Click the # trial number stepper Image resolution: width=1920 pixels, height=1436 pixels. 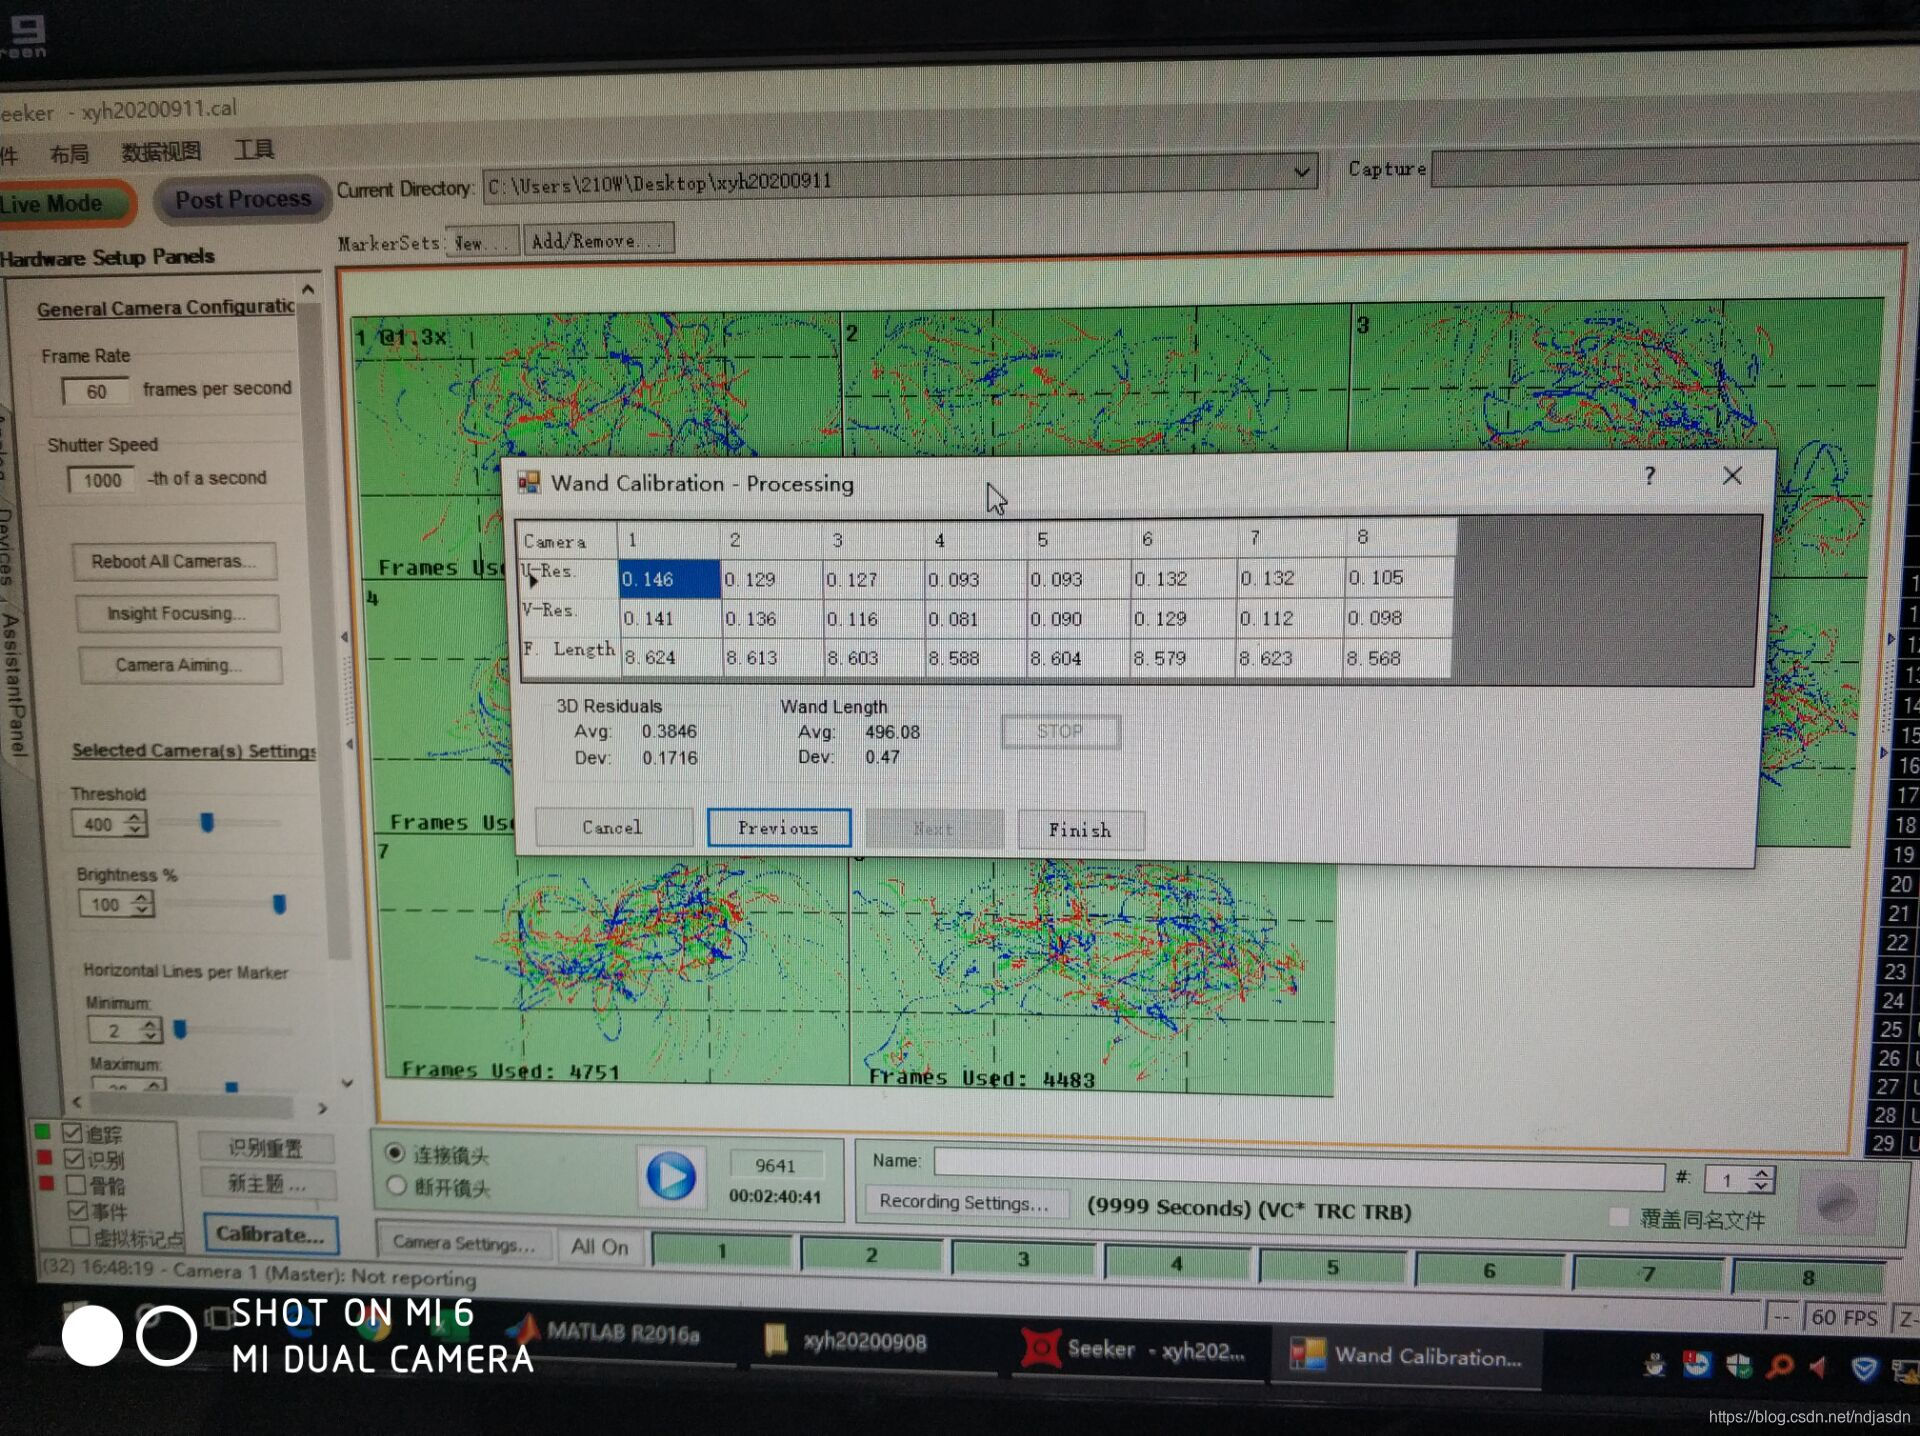tap(1763, 1179)
